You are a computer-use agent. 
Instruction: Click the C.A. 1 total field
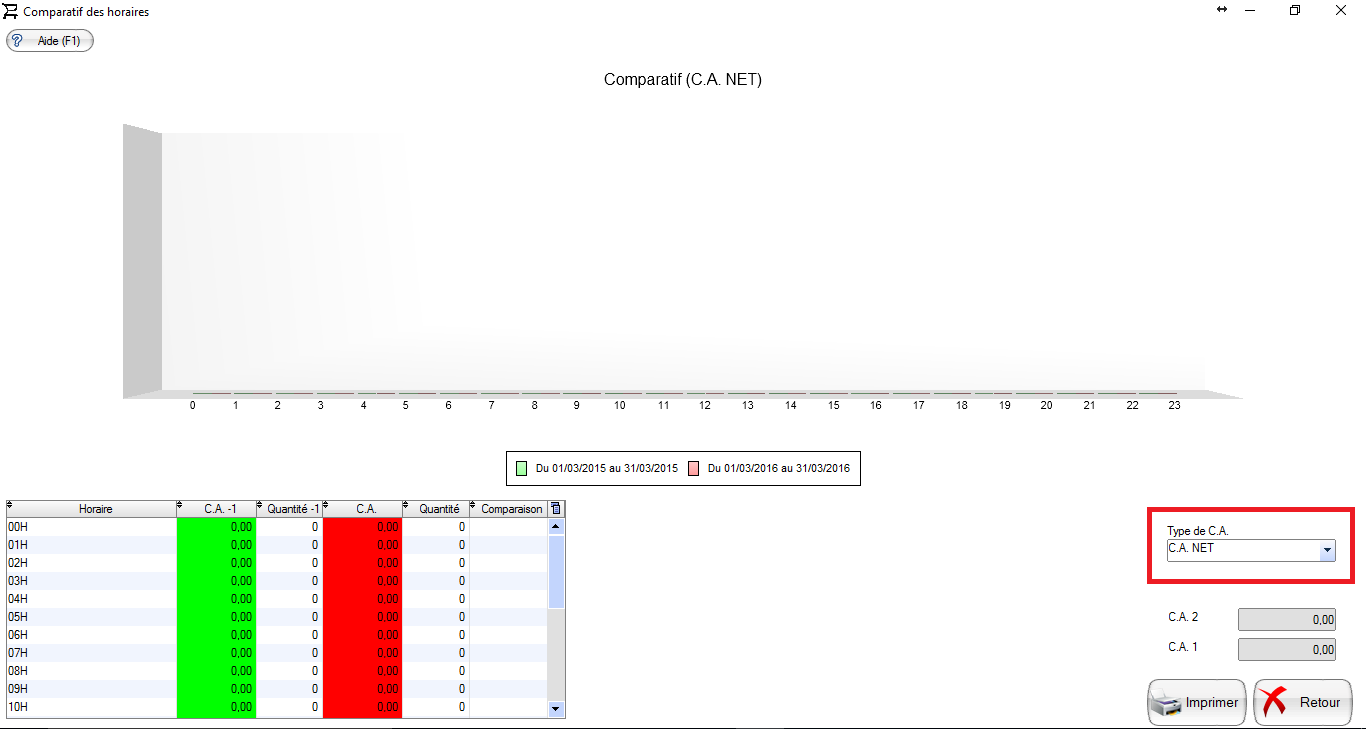(1286, 650)
